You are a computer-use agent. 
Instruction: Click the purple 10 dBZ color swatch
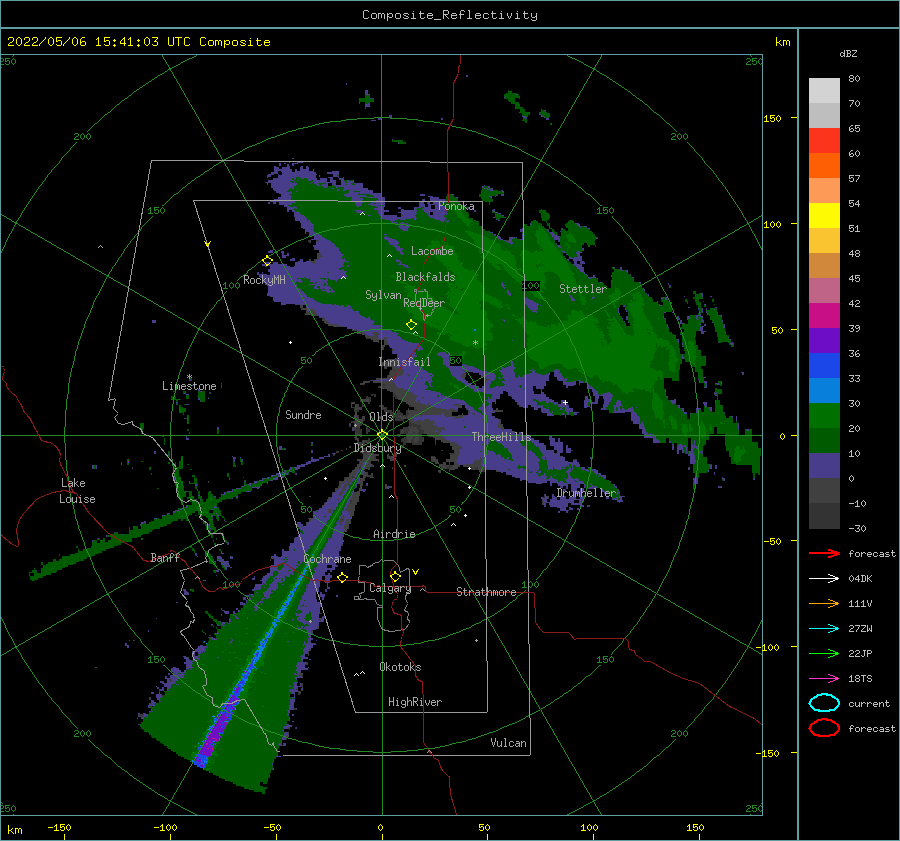(824, 465)
